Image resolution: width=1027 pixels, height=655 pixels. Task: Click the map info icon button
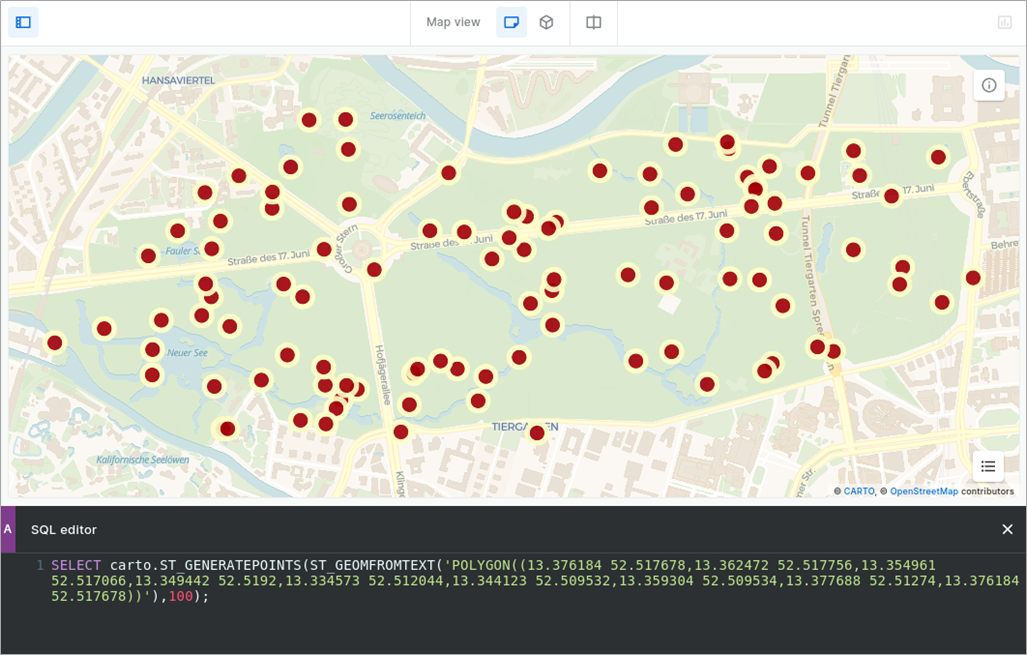coord(988,85)
